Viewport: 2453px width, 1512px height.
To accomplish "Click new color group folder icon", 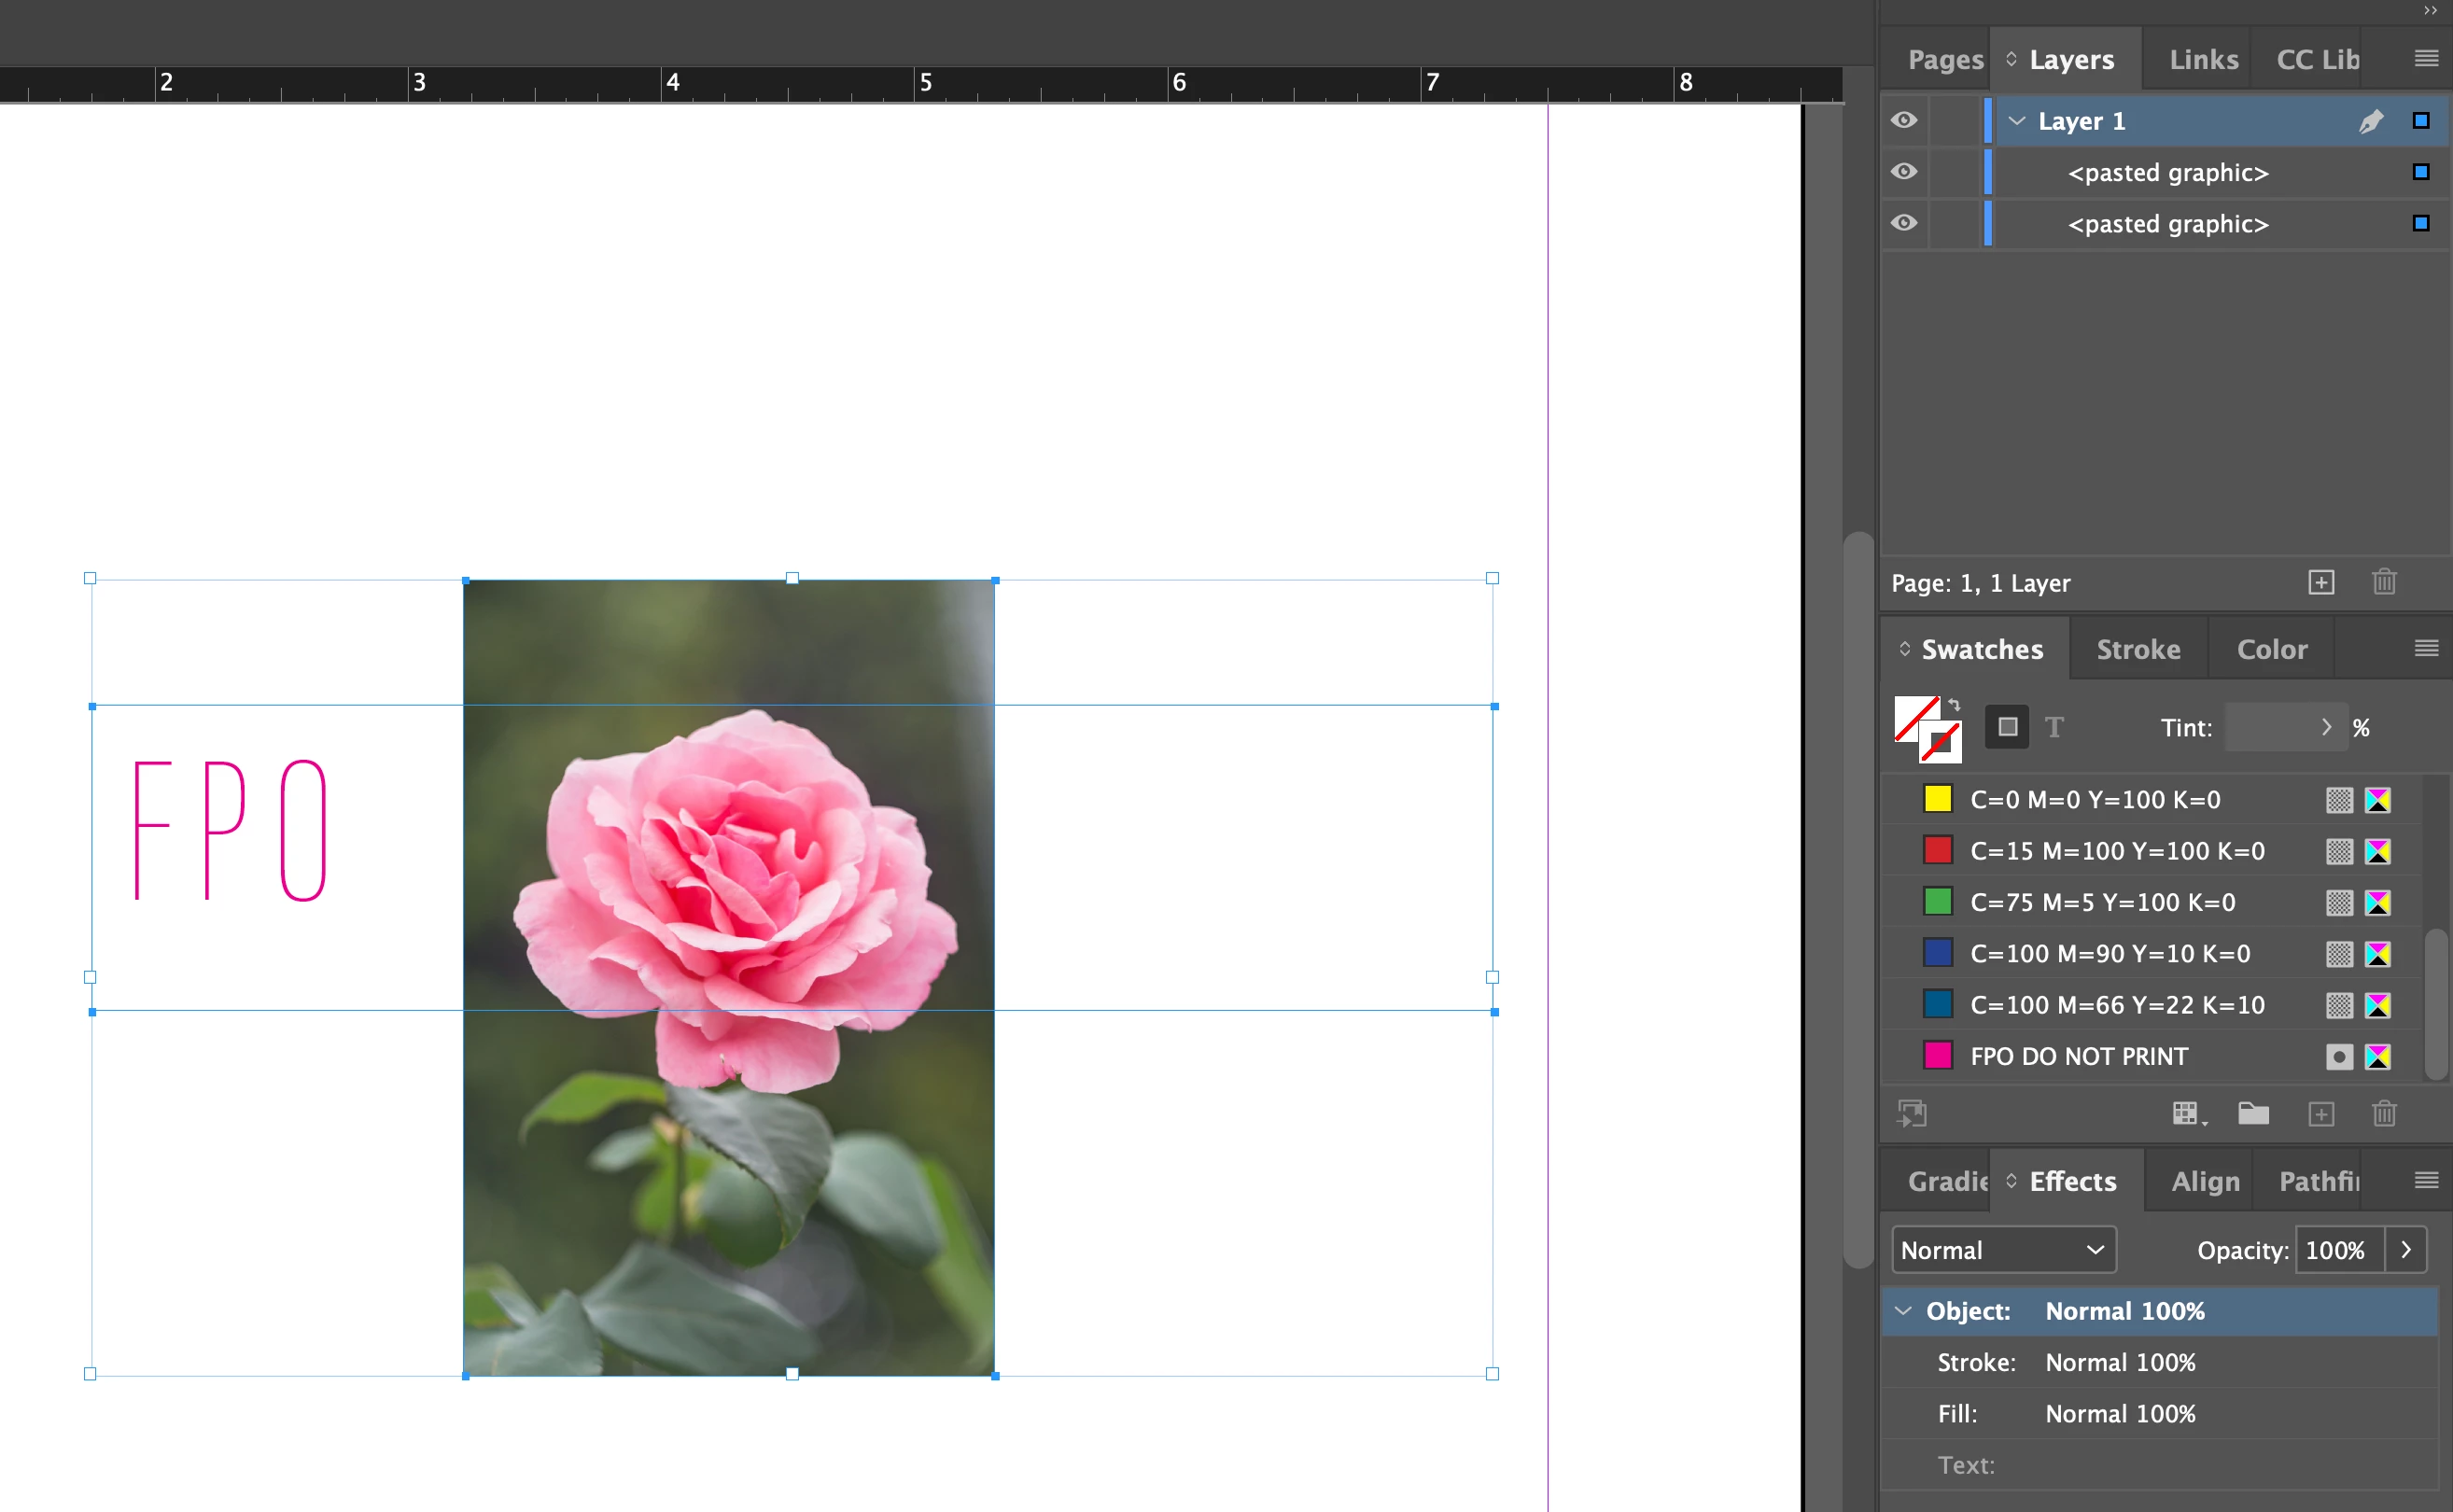I will [x=2252, y=1114].
